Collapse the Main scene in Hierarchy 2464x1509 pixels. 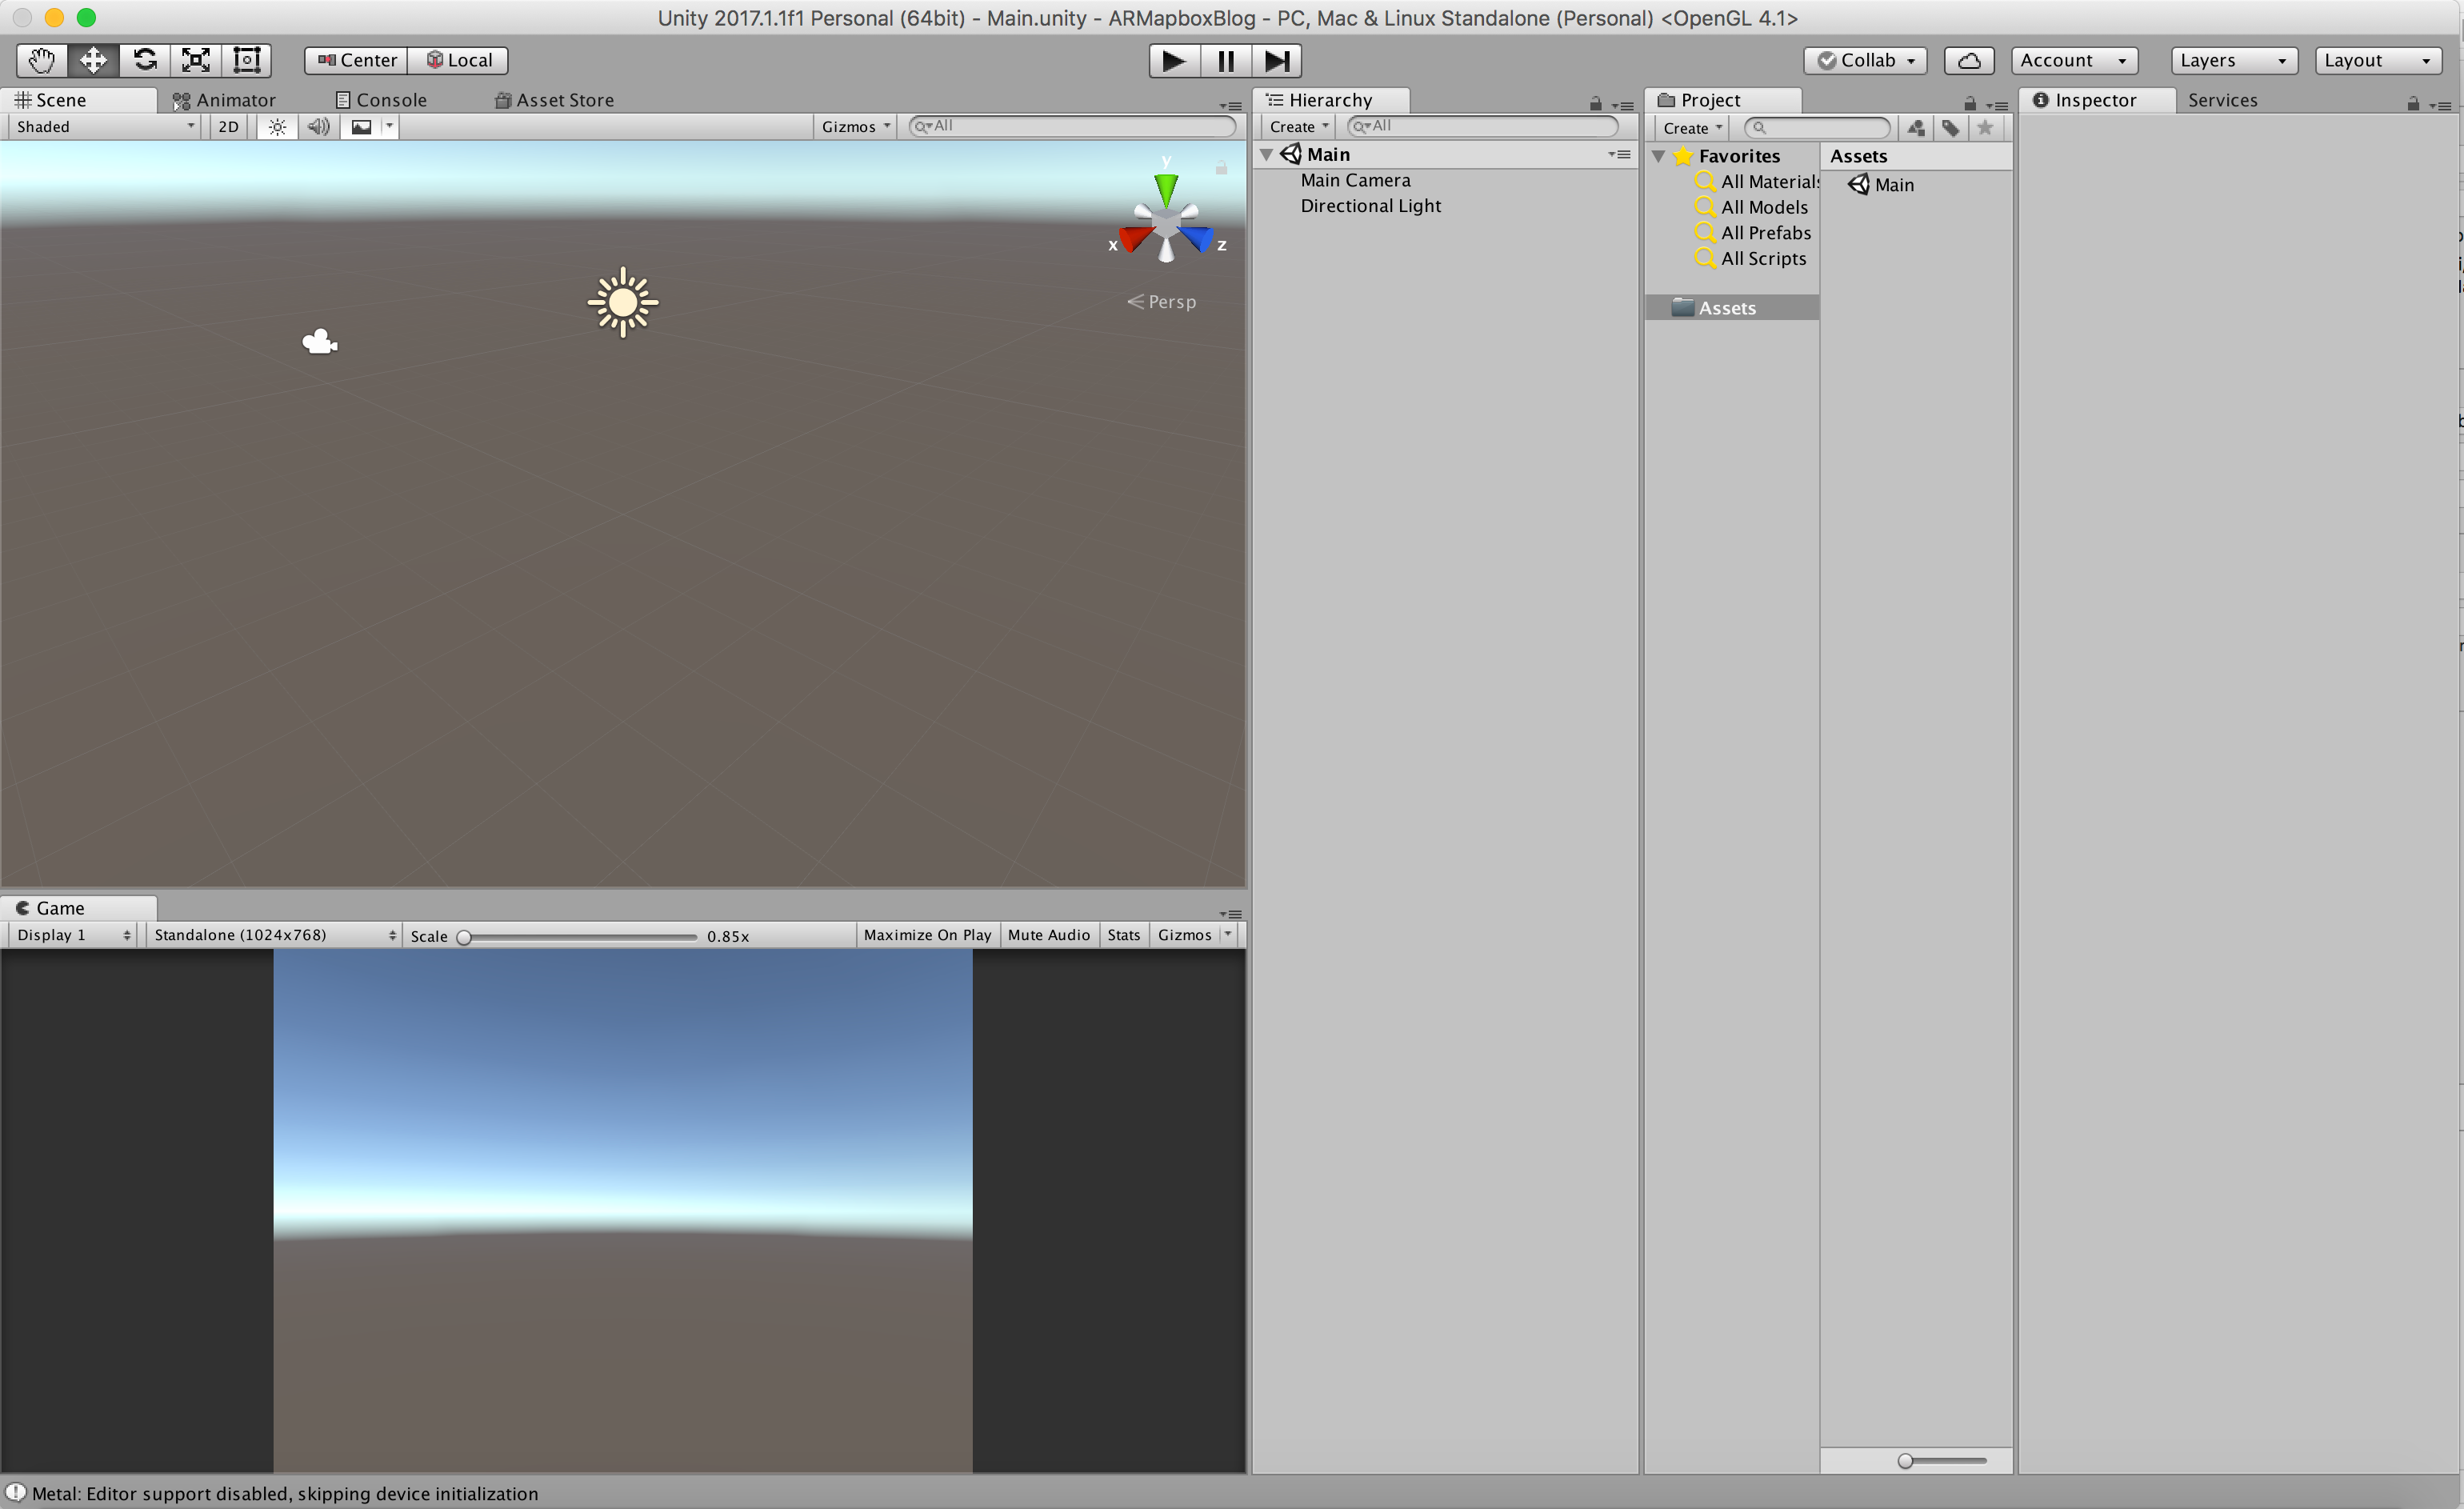(x=1266, y=155)
